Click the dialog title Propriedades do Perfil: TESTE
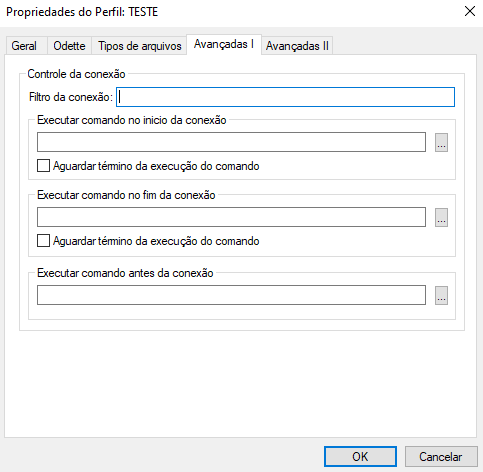 (82, 12)
